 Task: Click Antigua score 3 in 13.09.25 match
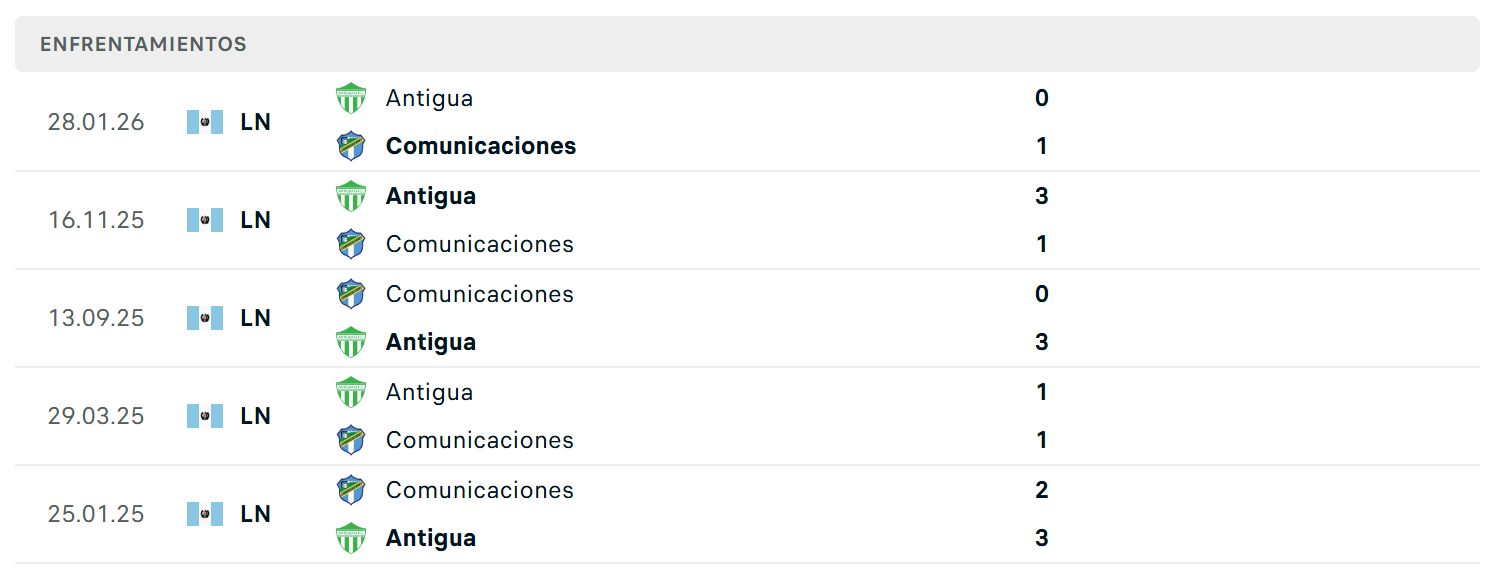click(x=1042, y=342)
